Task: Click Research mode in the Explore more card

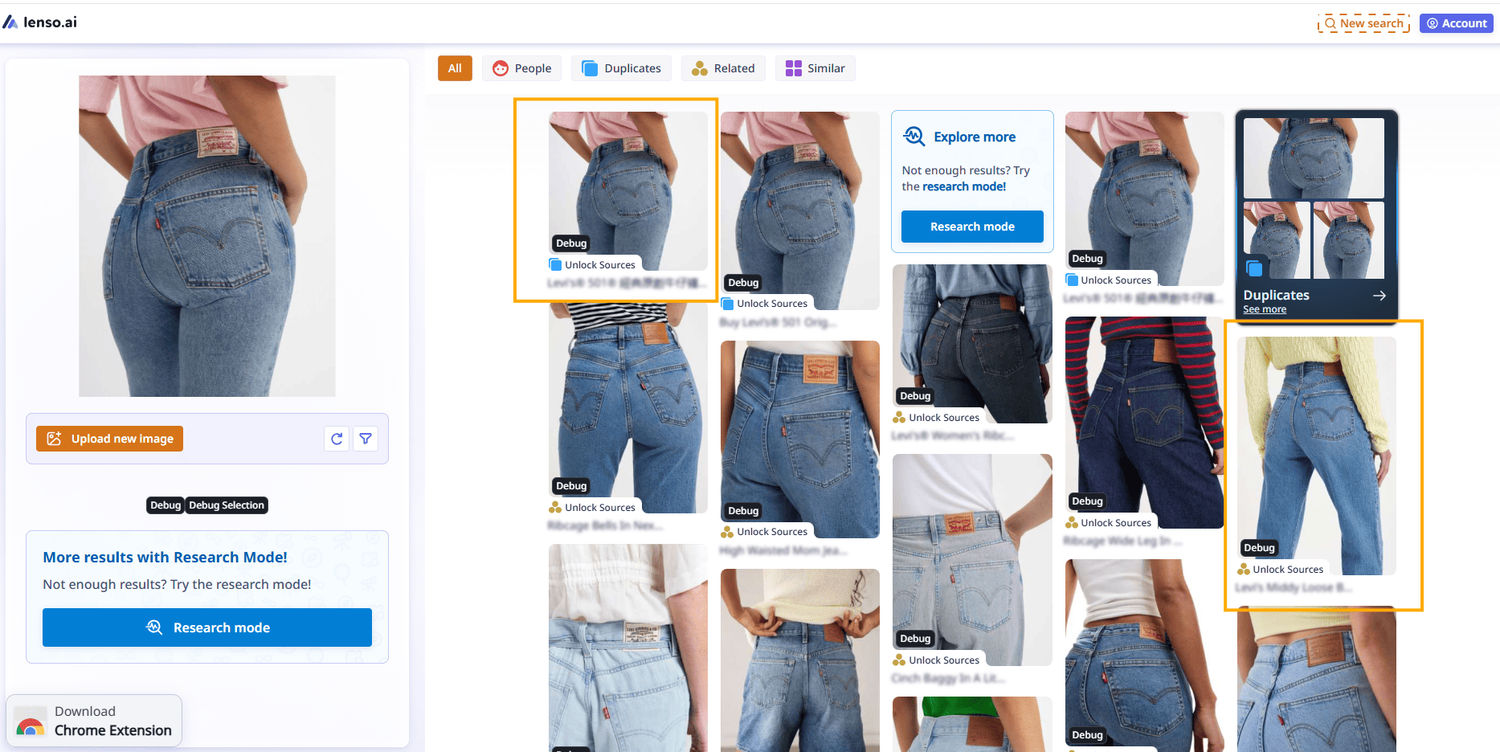Action: pos(972,227)
